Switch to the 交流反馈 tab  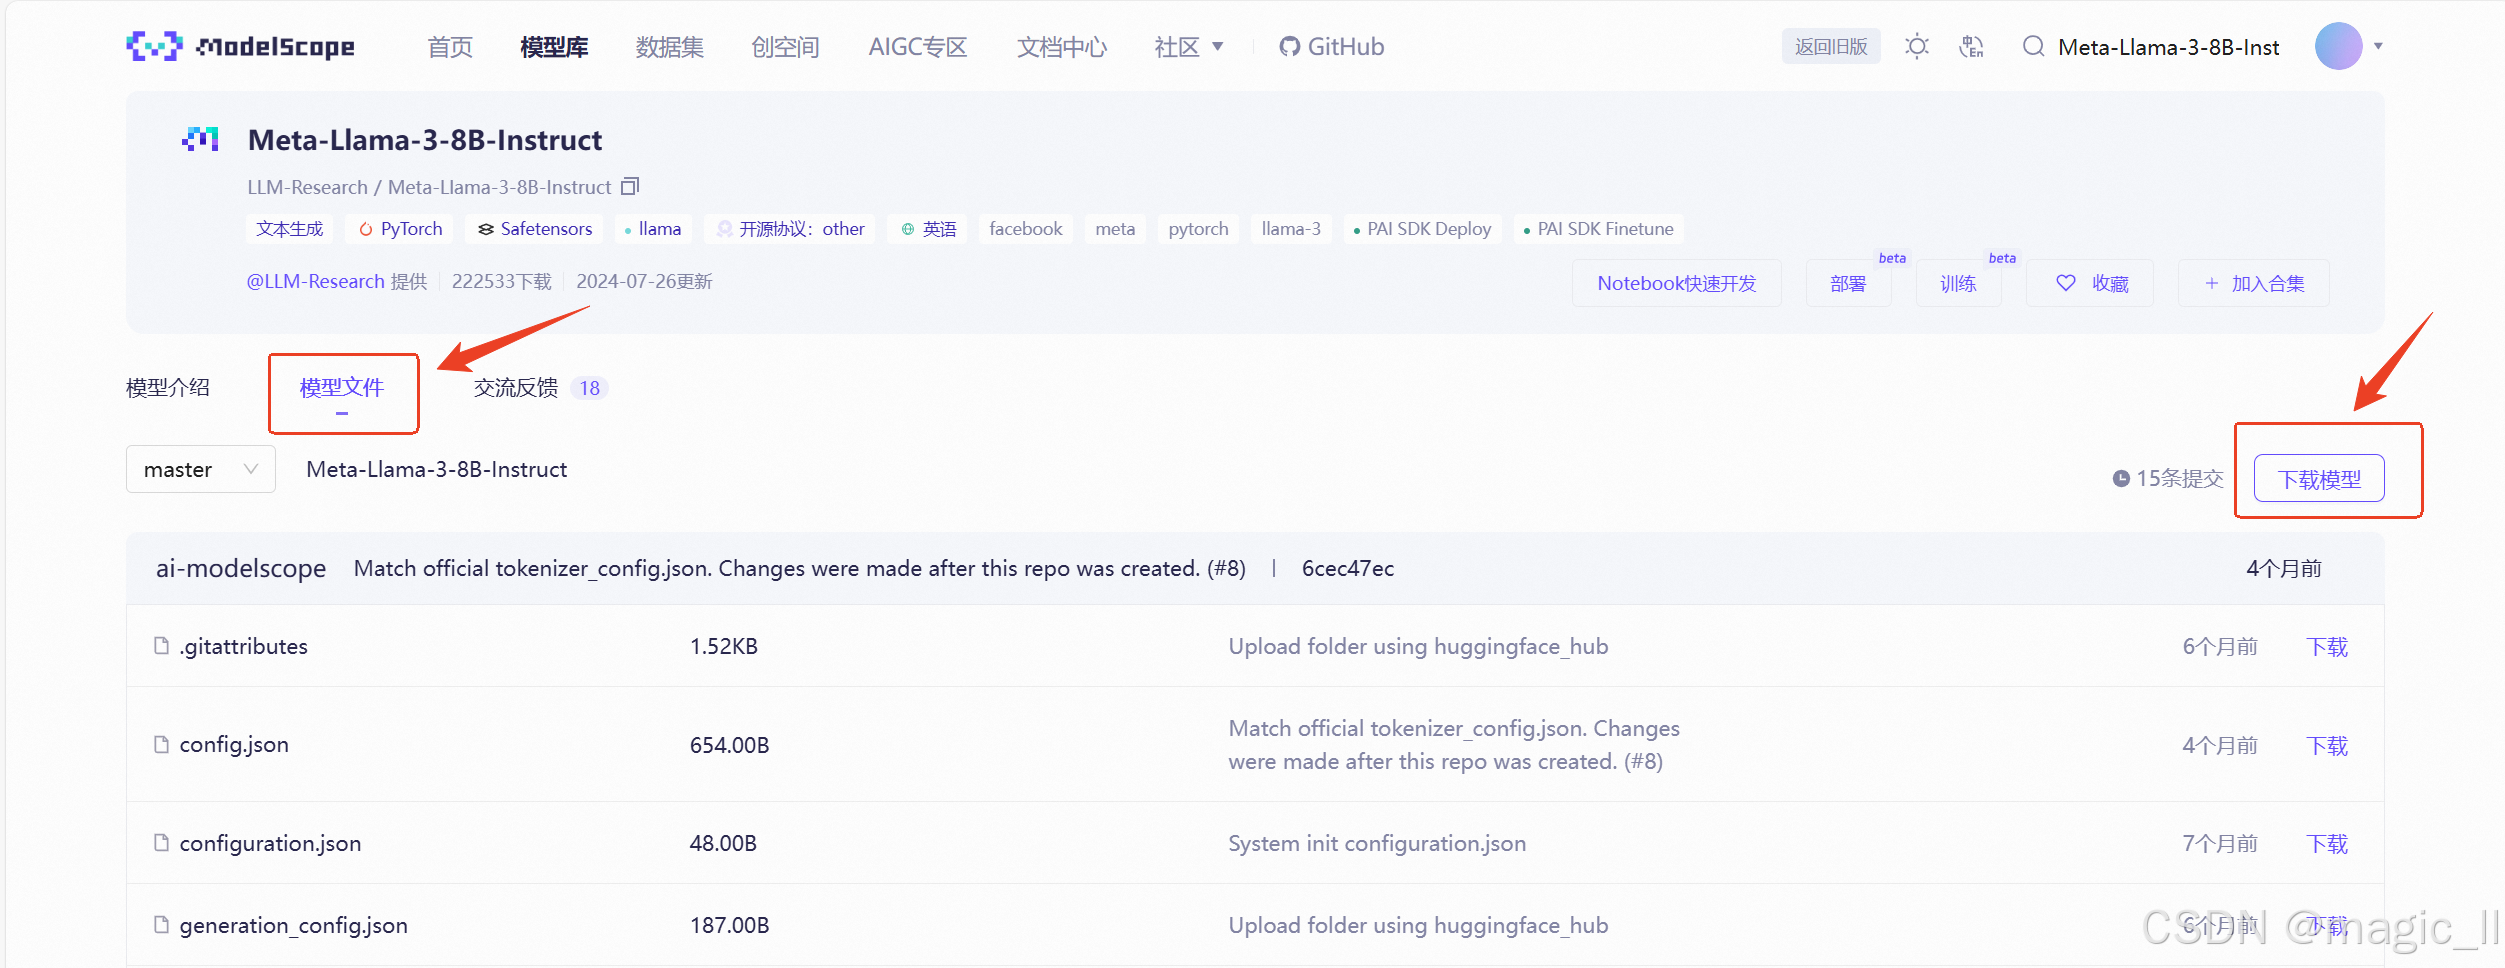pos(540,387)
